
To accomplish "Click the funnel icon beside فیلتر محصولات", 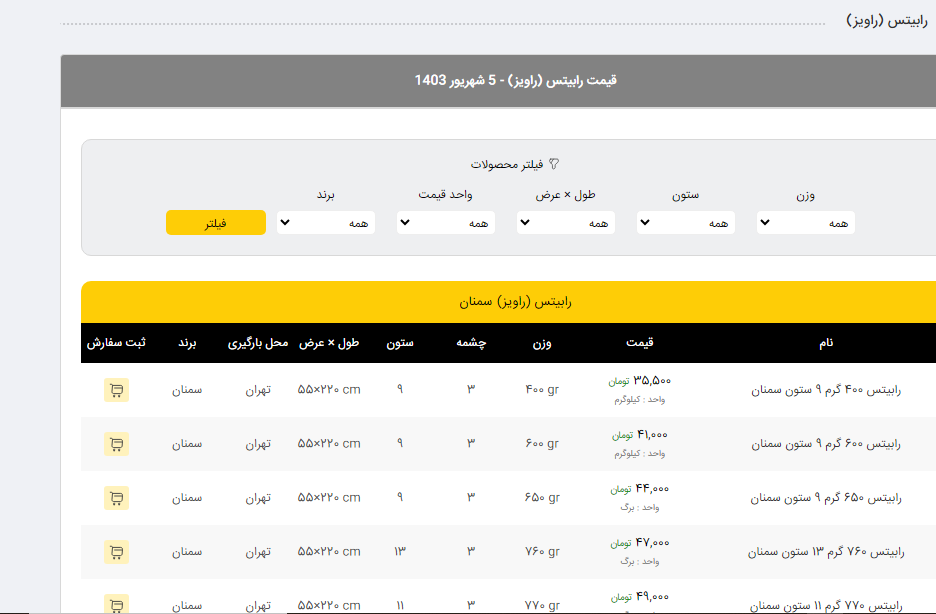I will click(554, 164).
